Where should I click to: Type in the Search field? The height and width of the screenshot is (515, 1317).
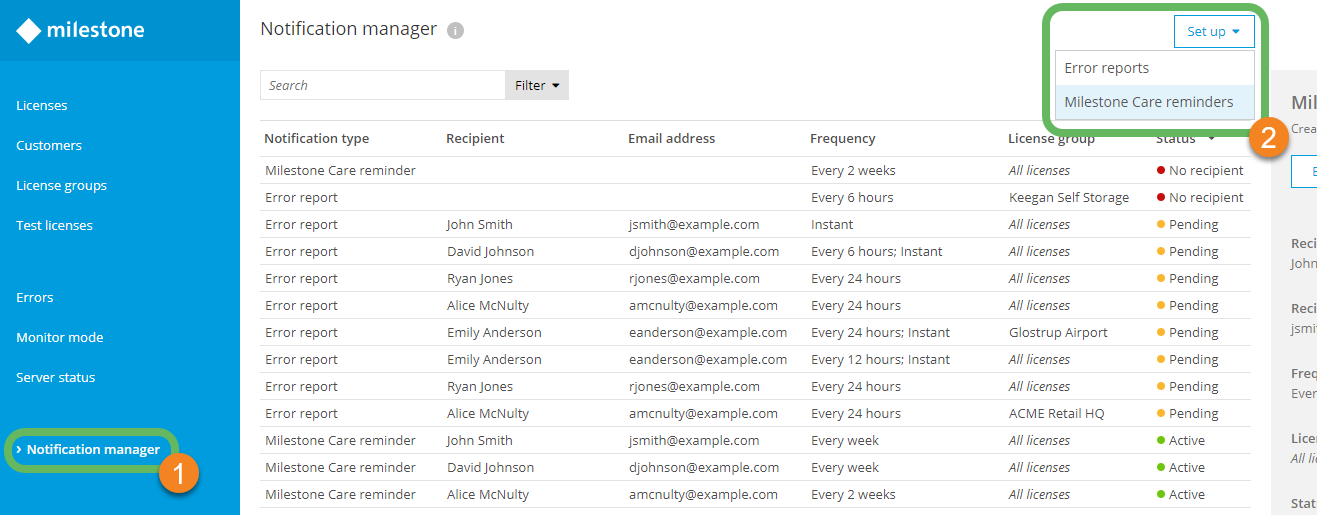pos(382,86)
